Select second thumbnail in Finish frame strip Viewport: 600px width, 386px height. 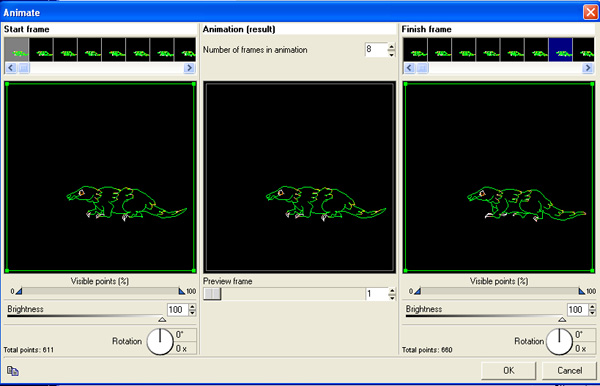click(x=440, y=50)
